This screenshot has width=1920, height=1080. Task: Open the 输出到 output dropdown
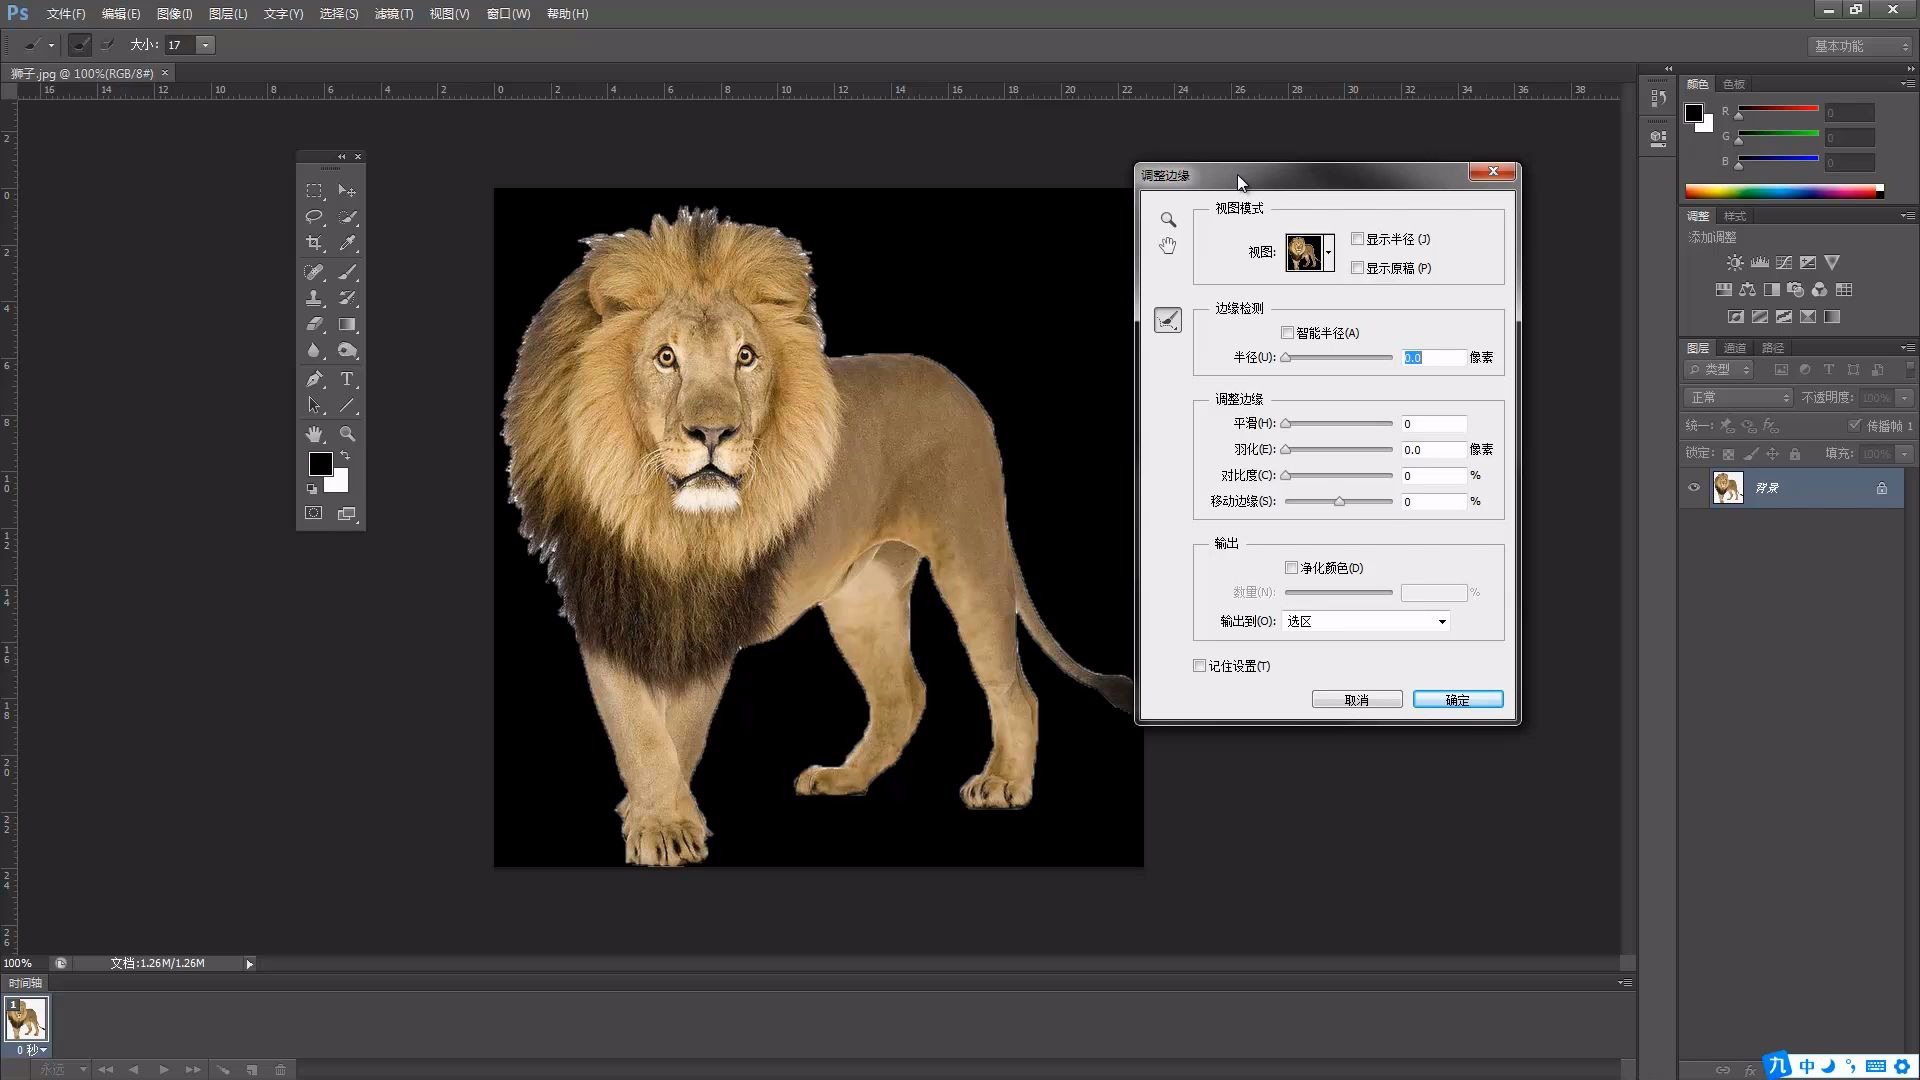(x=1366, y=621)
